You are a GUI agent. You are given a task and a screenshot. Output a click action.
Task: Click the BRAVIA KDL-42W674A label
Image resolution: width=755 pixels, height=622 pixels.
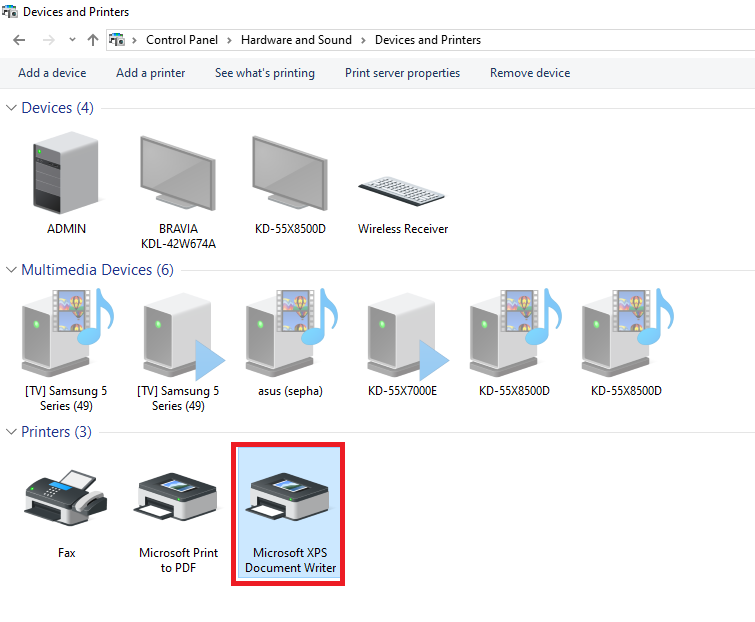pos(178,236)
